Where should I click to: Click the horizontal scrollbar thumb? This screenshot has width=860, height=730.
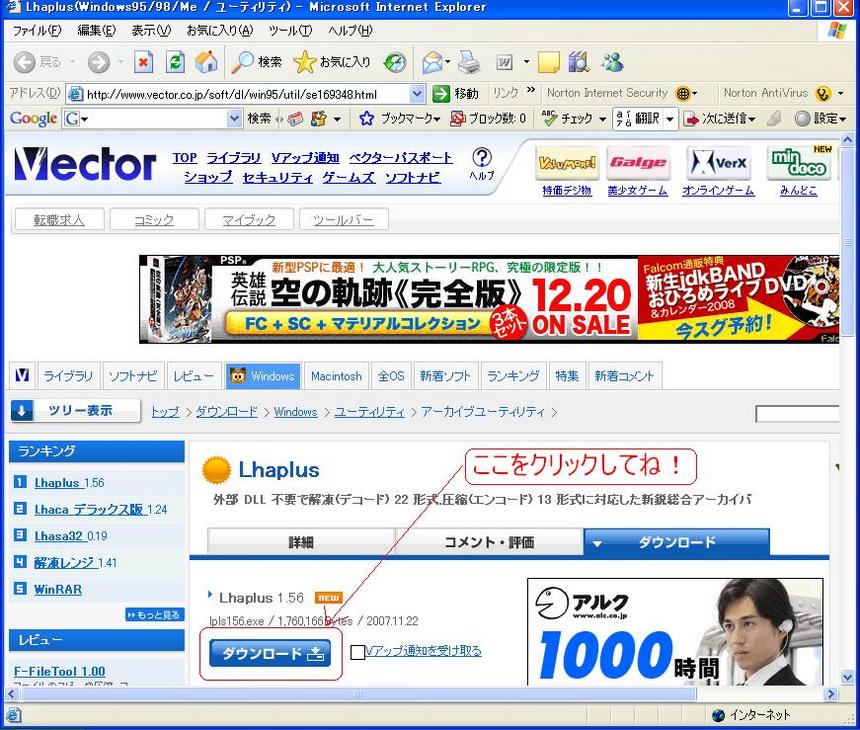[x=358, y=694]
